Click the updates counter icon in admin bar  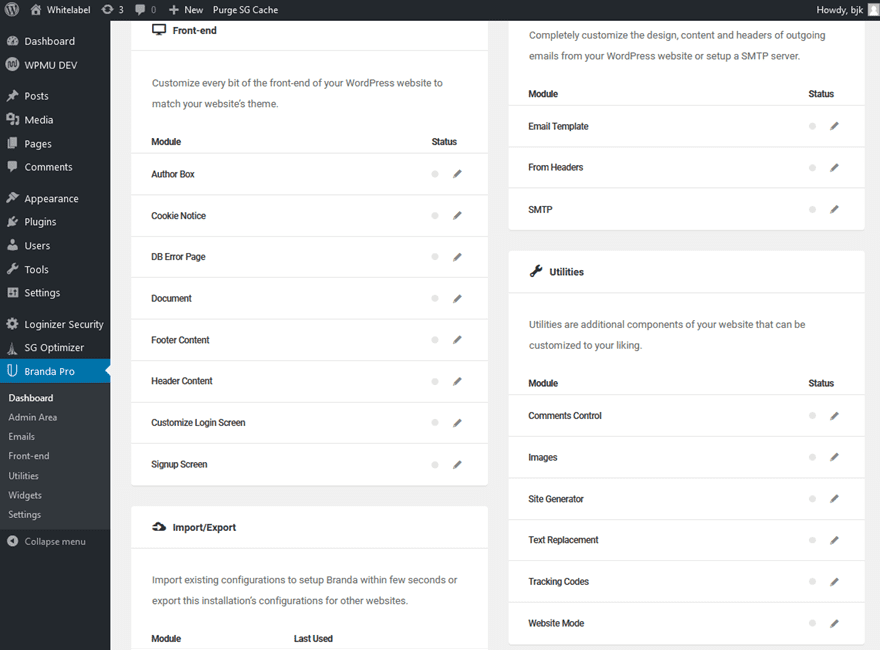pyautogui.click(x=110, y=9)
